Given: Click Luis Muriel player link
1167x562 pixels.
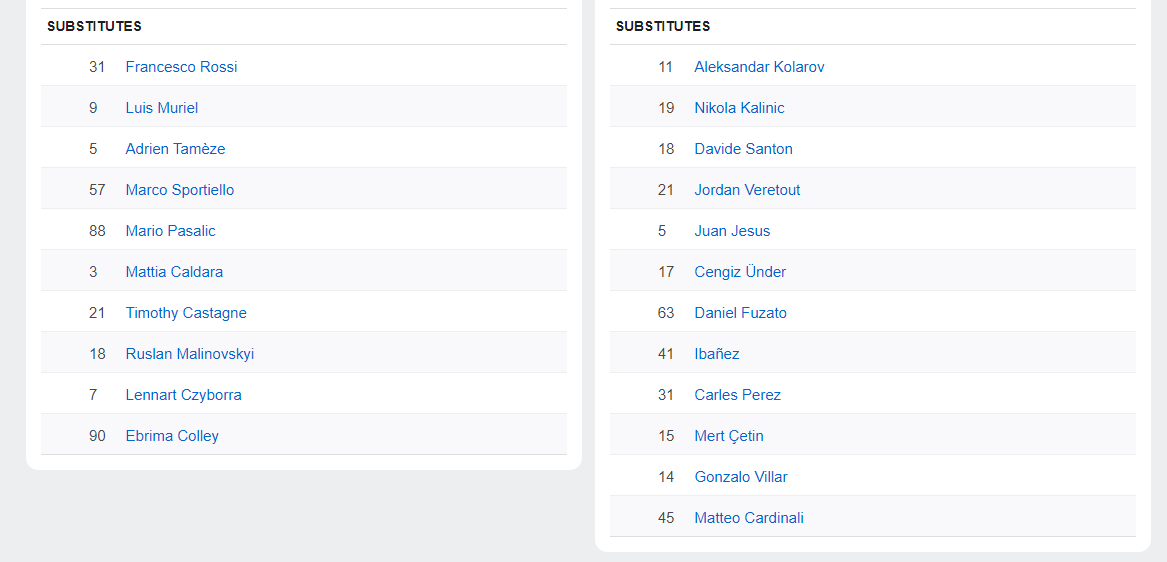Looking at the screenshot, I should 161,108.
